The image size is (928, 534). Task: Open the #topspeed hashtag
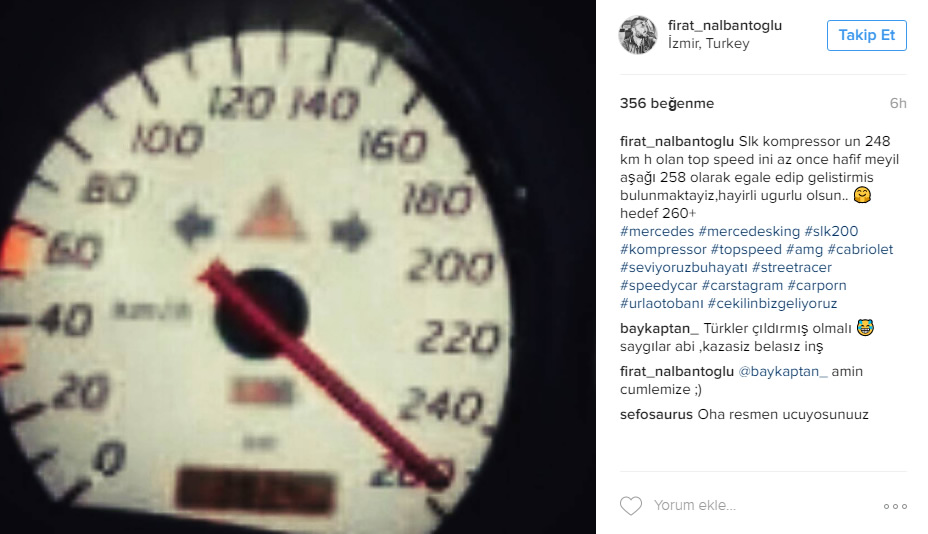(x=746, y=249)
